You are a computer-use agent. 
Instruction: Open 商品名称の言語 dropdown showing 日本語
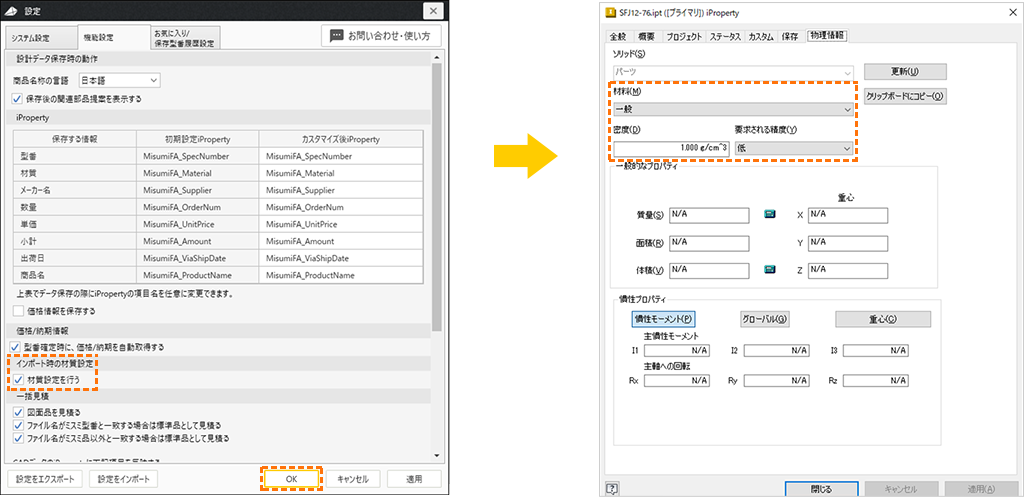(119, 80)
